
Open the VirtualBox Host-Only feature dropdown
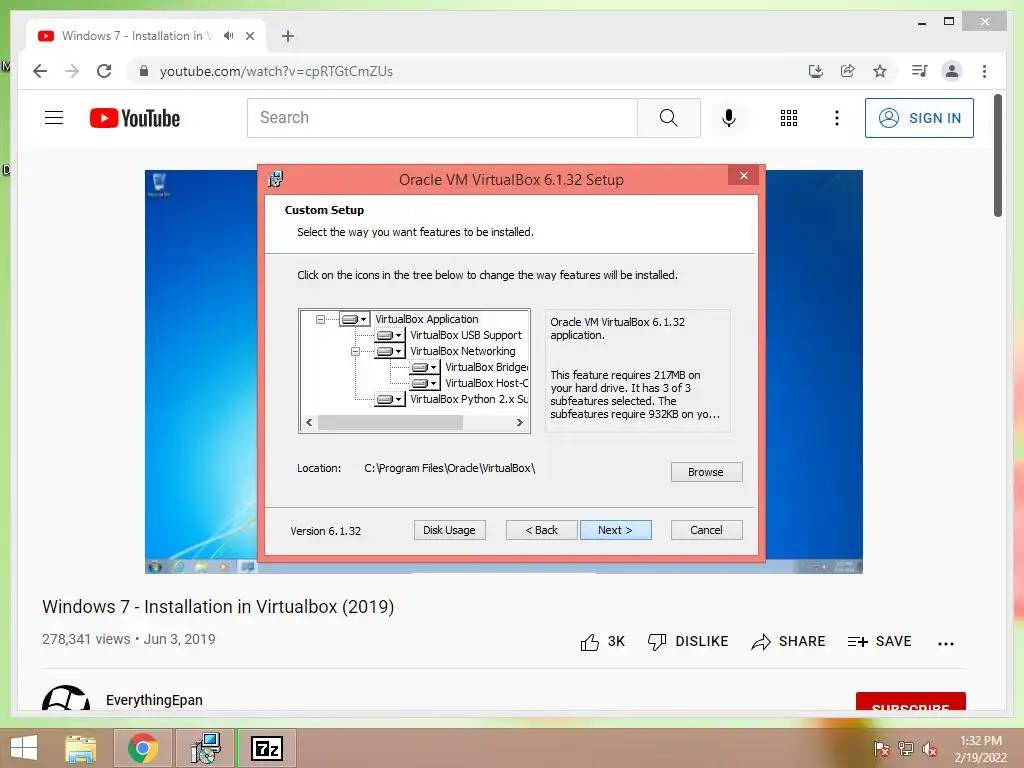pos(424,383)
